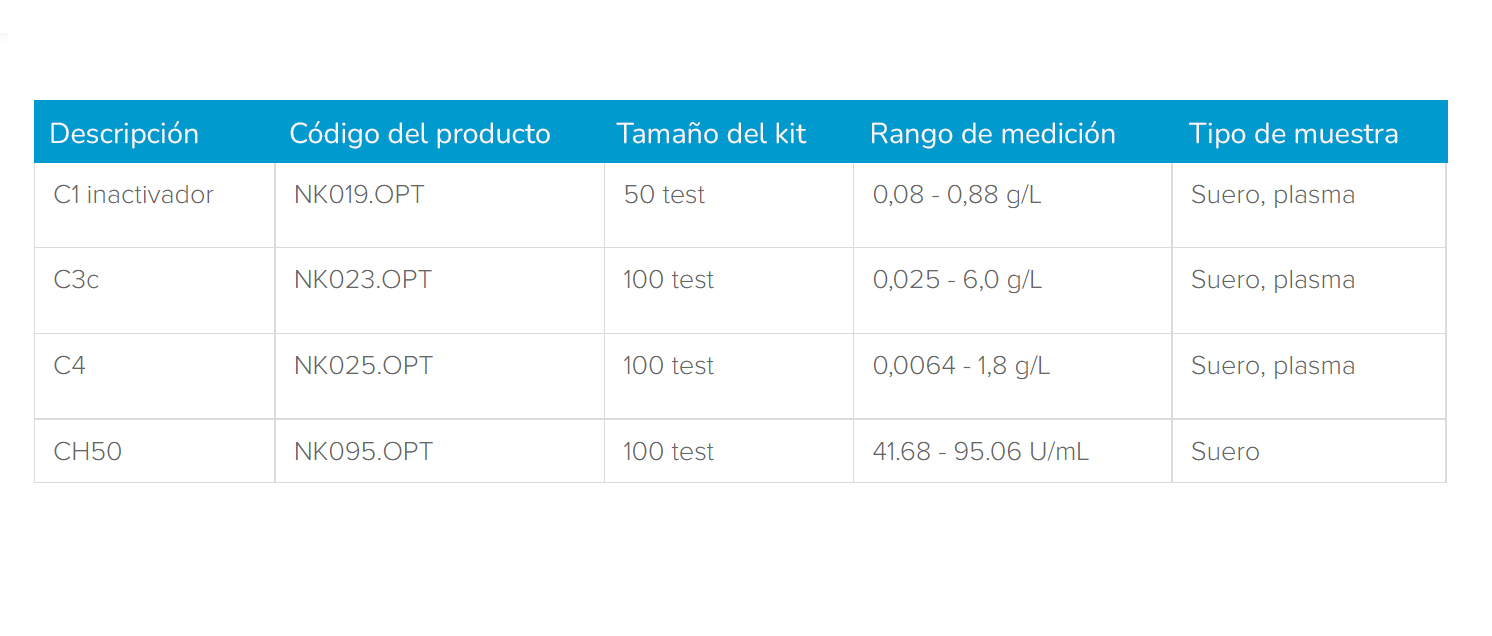Click the Tipo de muestra header
Viewport: 1492px width, 636px height.
pos(1294,134)
